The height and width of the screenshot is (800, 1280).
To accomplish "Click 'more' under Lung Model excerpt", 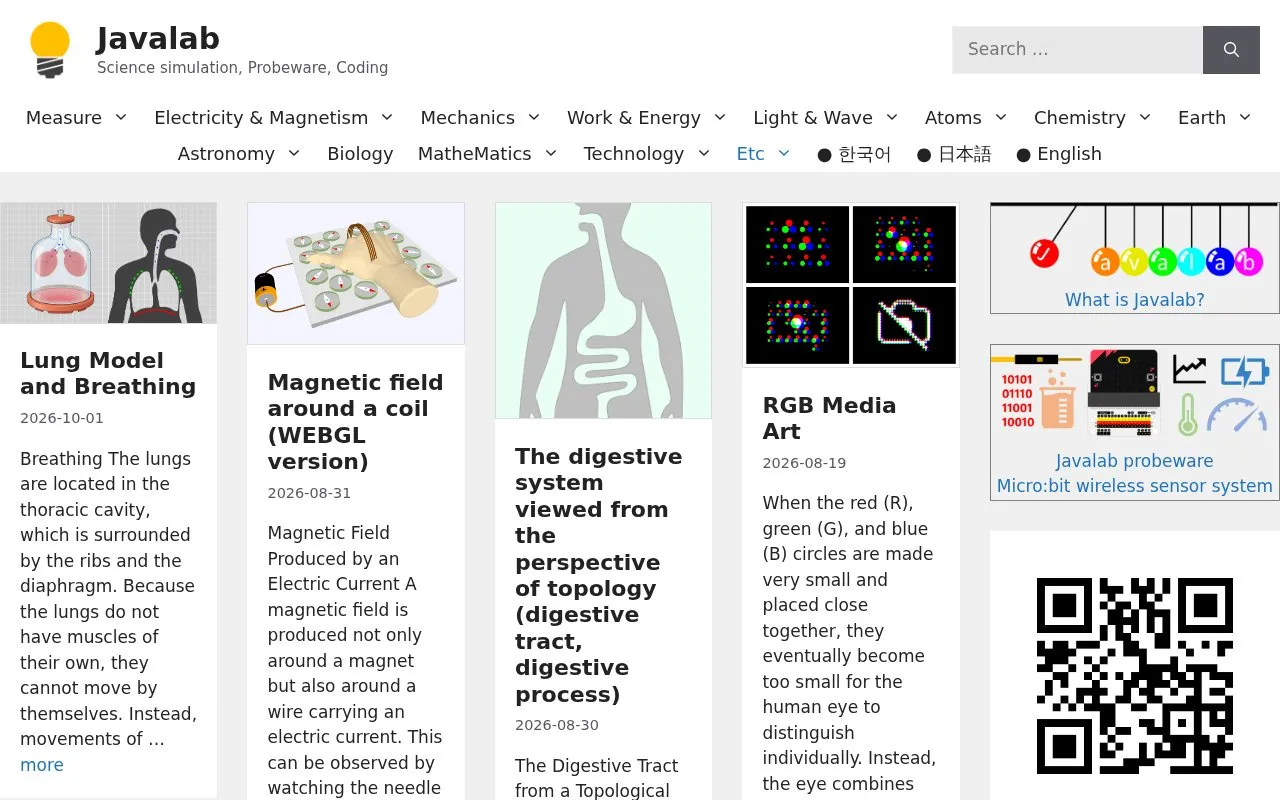I will pyautogui.click(x=42, y=765).
